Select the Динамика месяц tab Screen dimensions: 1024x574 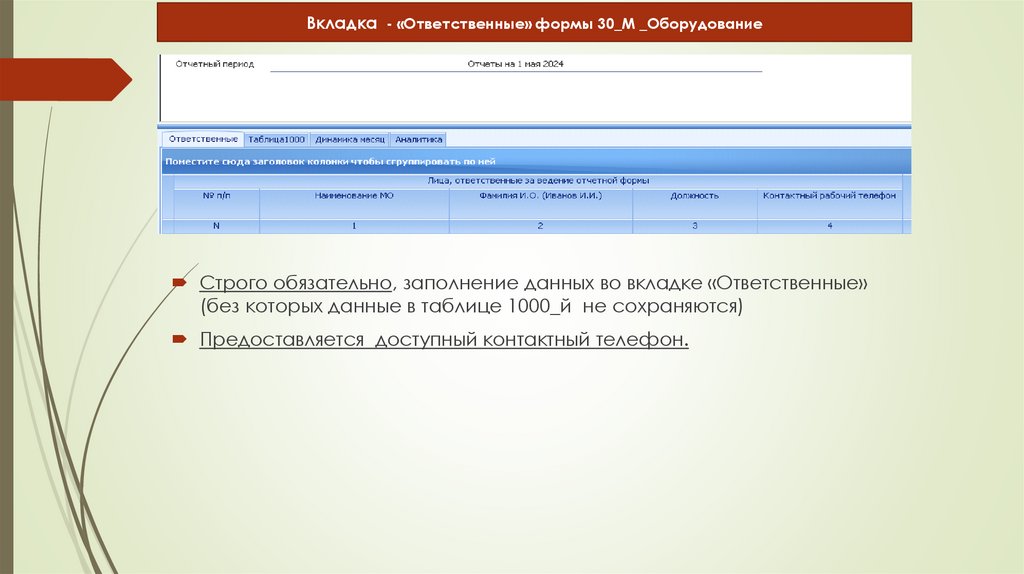tap(349, 139)
